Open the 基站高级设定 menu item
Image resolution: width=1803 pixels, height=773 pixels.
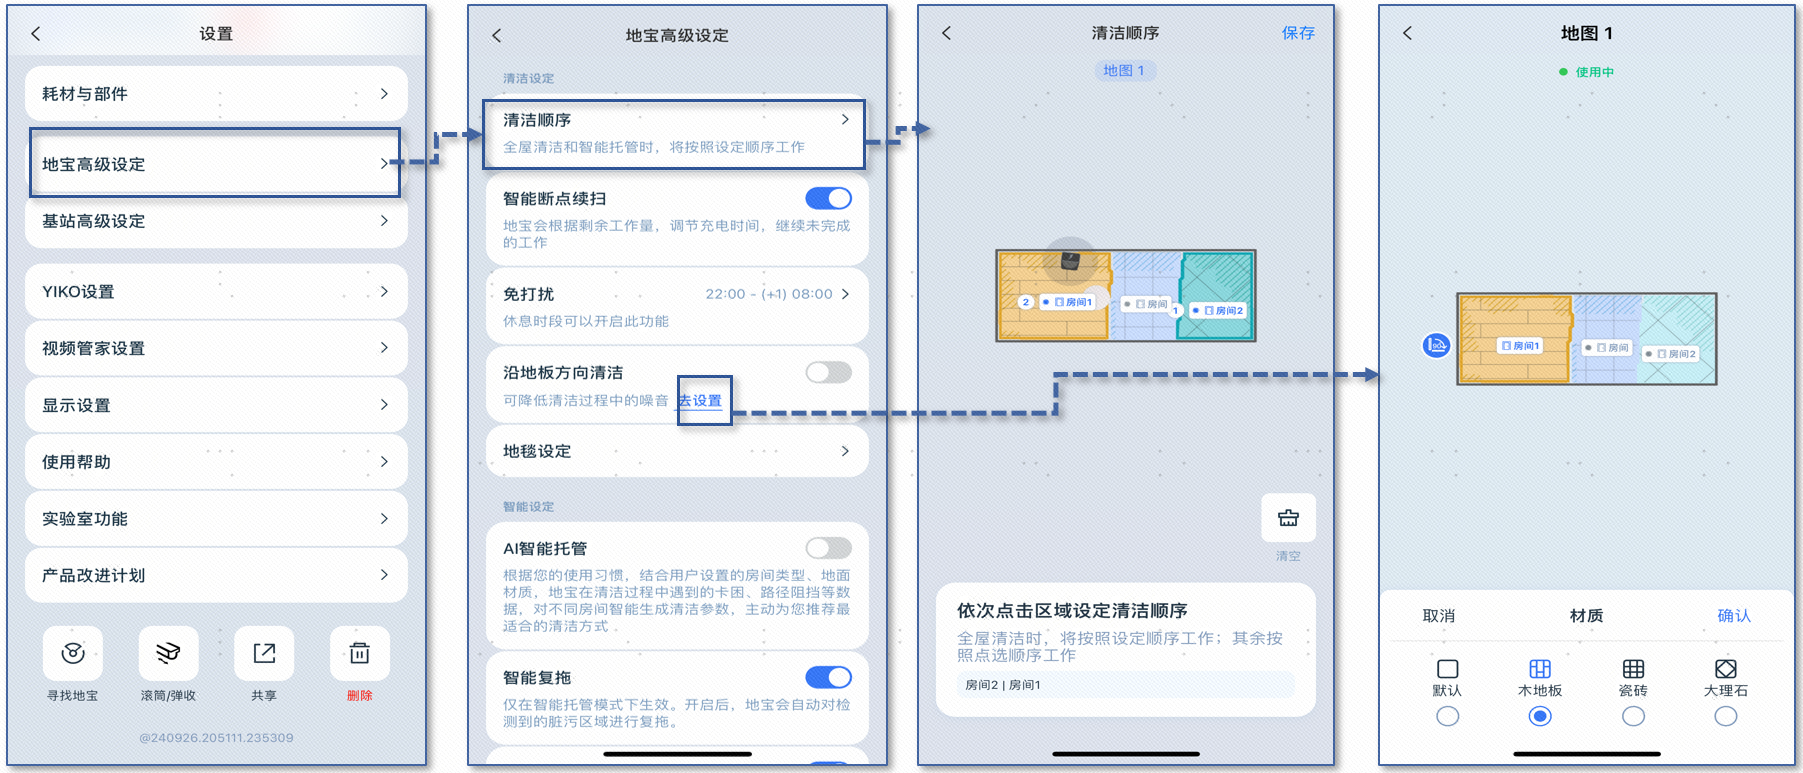[216, 221]
